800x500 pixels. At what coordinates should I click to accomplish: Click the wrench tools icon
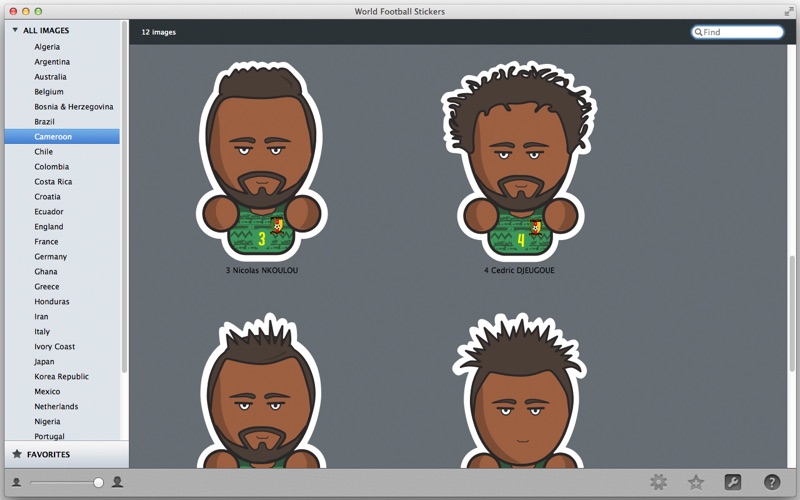pos(733,482)
